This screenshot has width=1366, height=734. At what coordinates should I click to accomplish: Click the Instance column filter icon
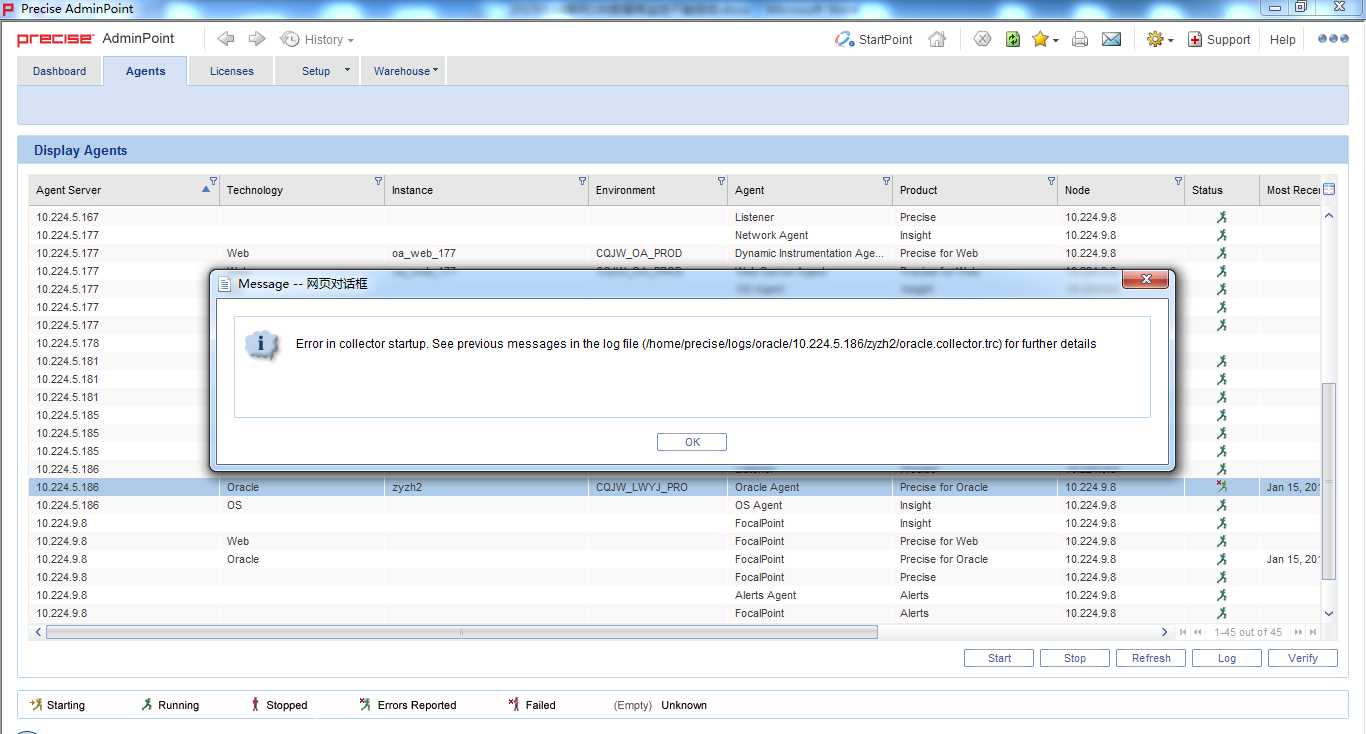pyautogui.click(x=582, y=181)
